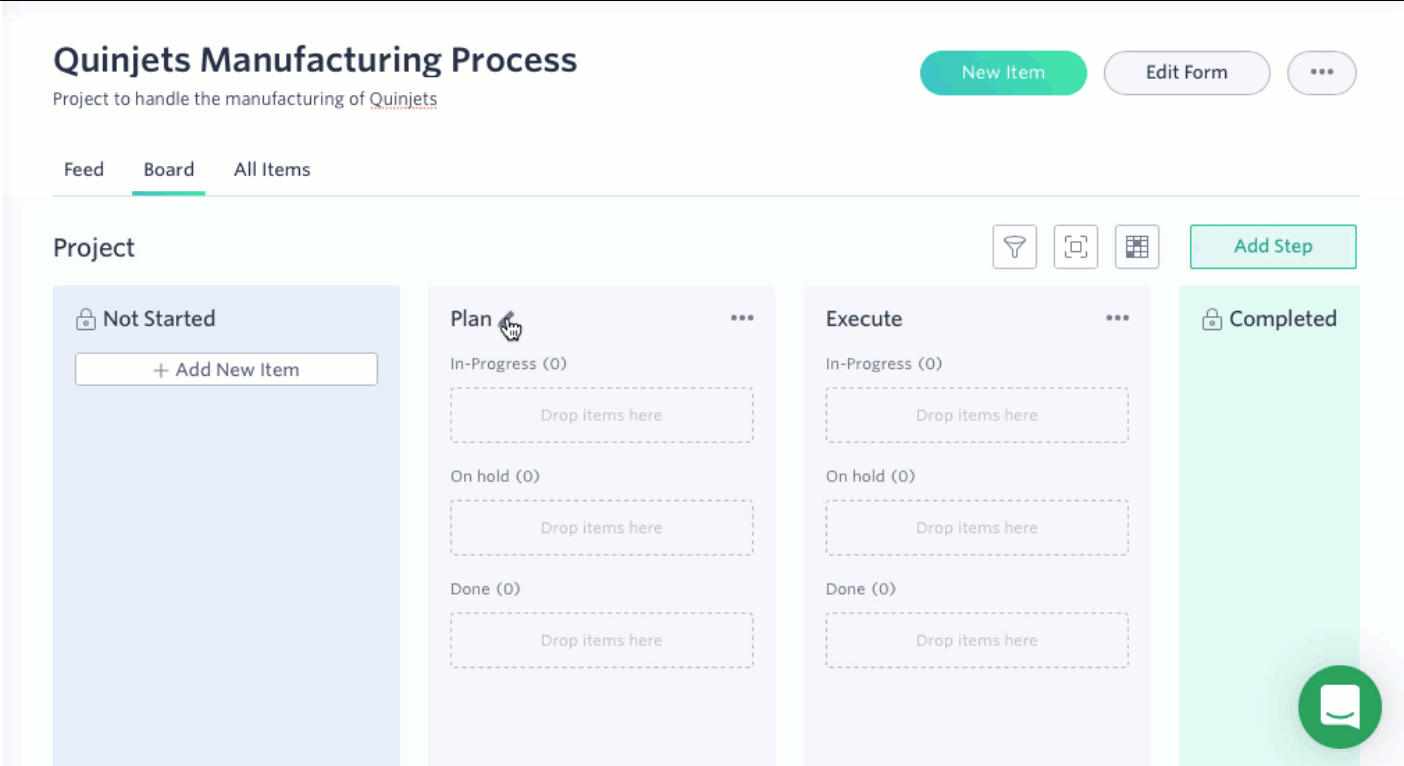Viewport: 1404px width, 766px height.
Task: Click the Plan Done drop area
Action: point(602,640)
